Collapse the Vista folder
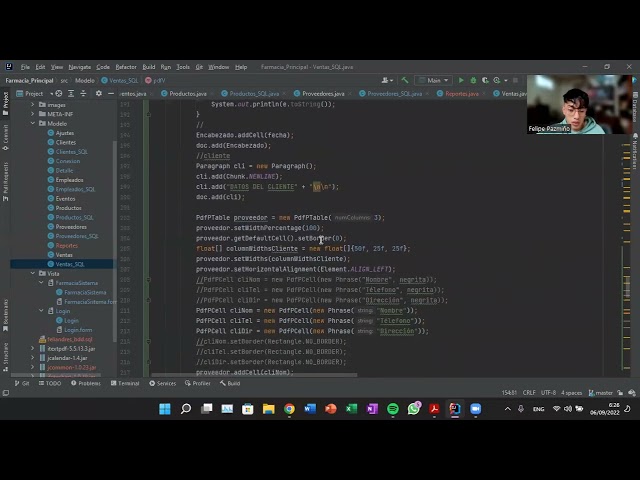 click(x=33, y=273)
